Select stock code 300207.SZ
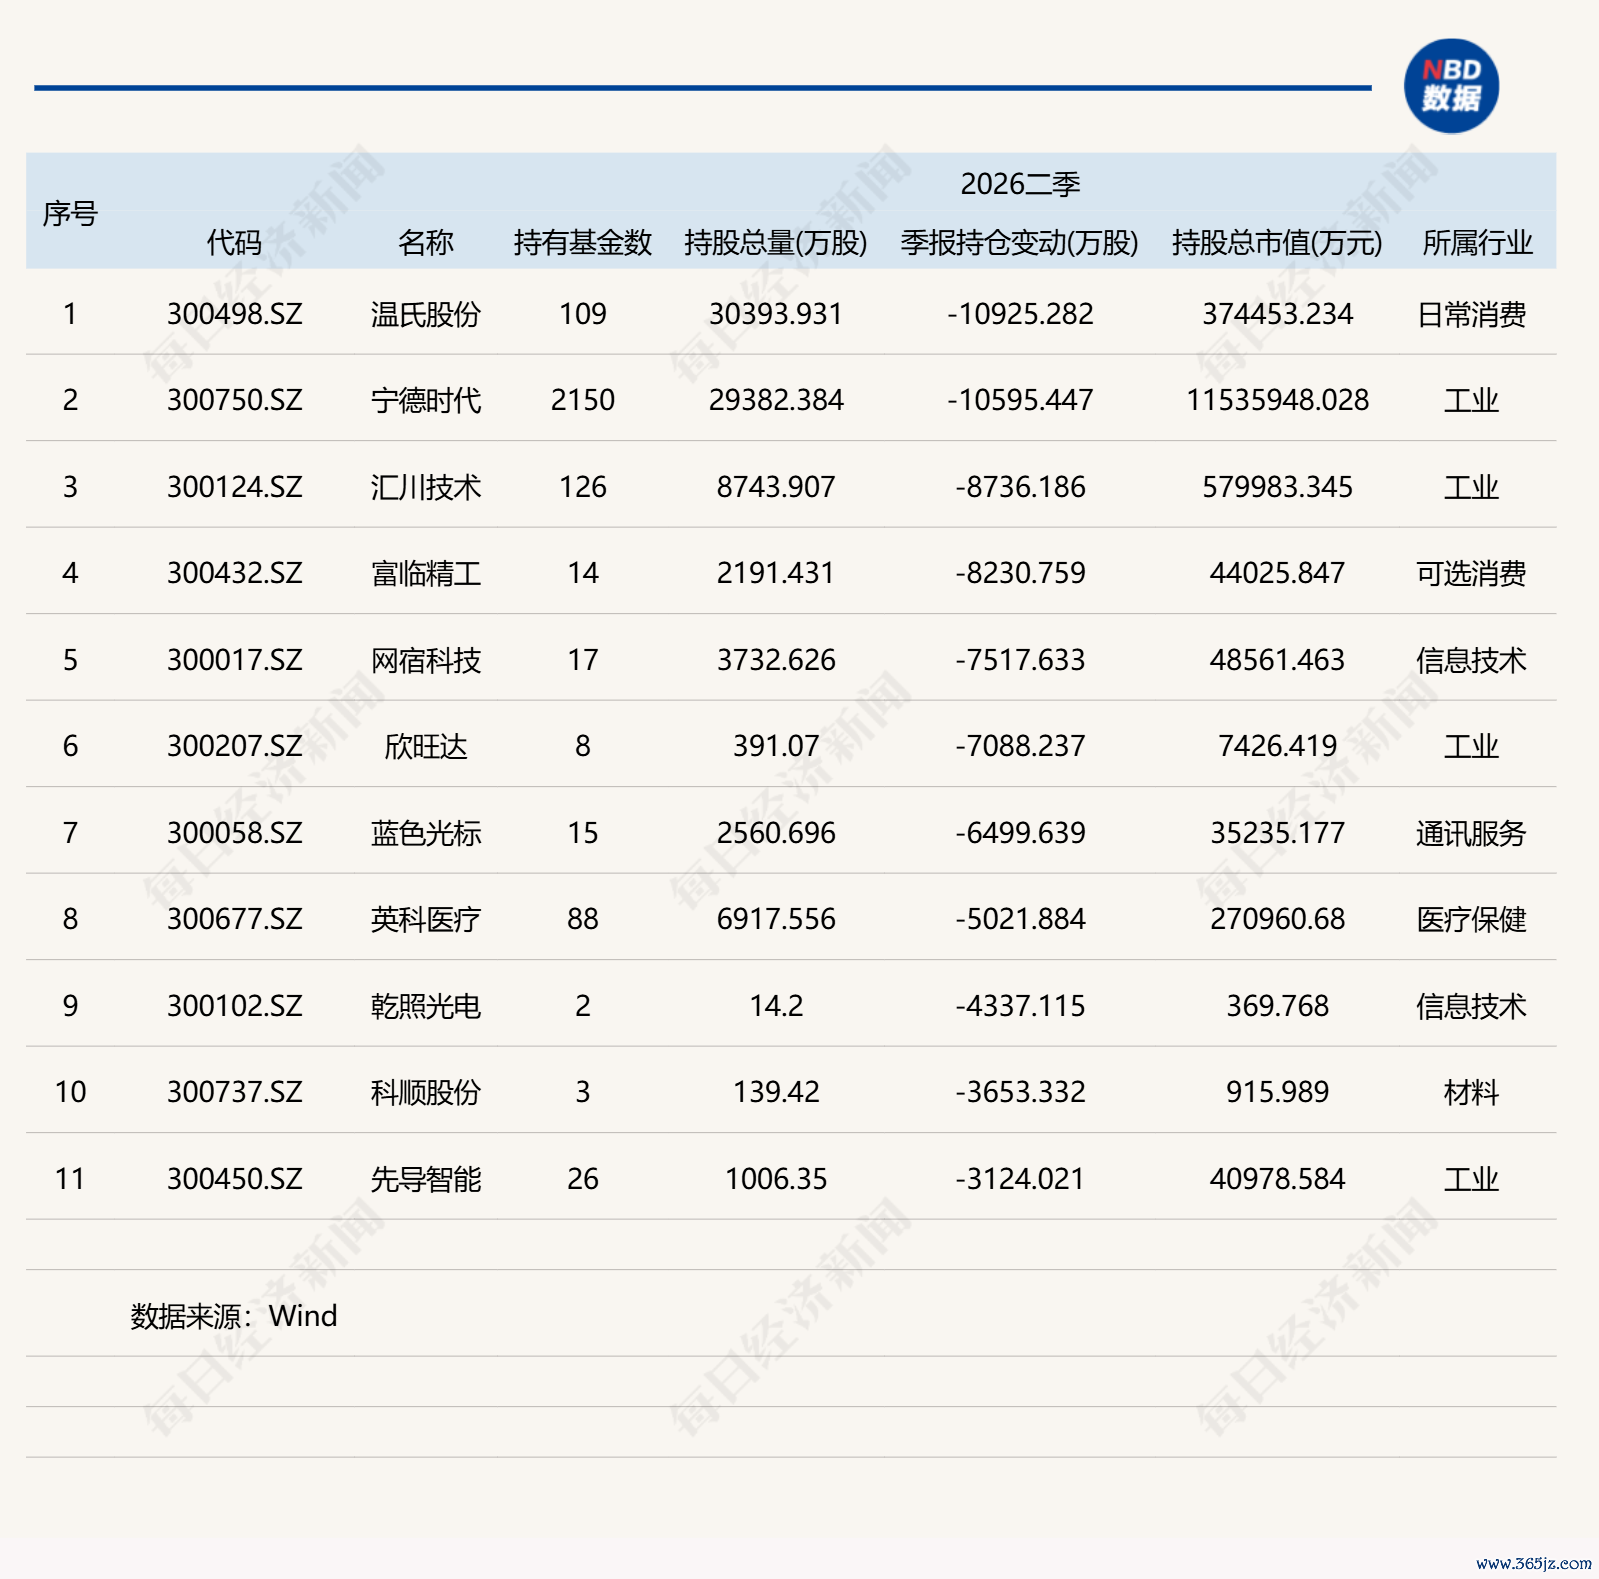The image size is (1599, 1579). tap(234, 746)
